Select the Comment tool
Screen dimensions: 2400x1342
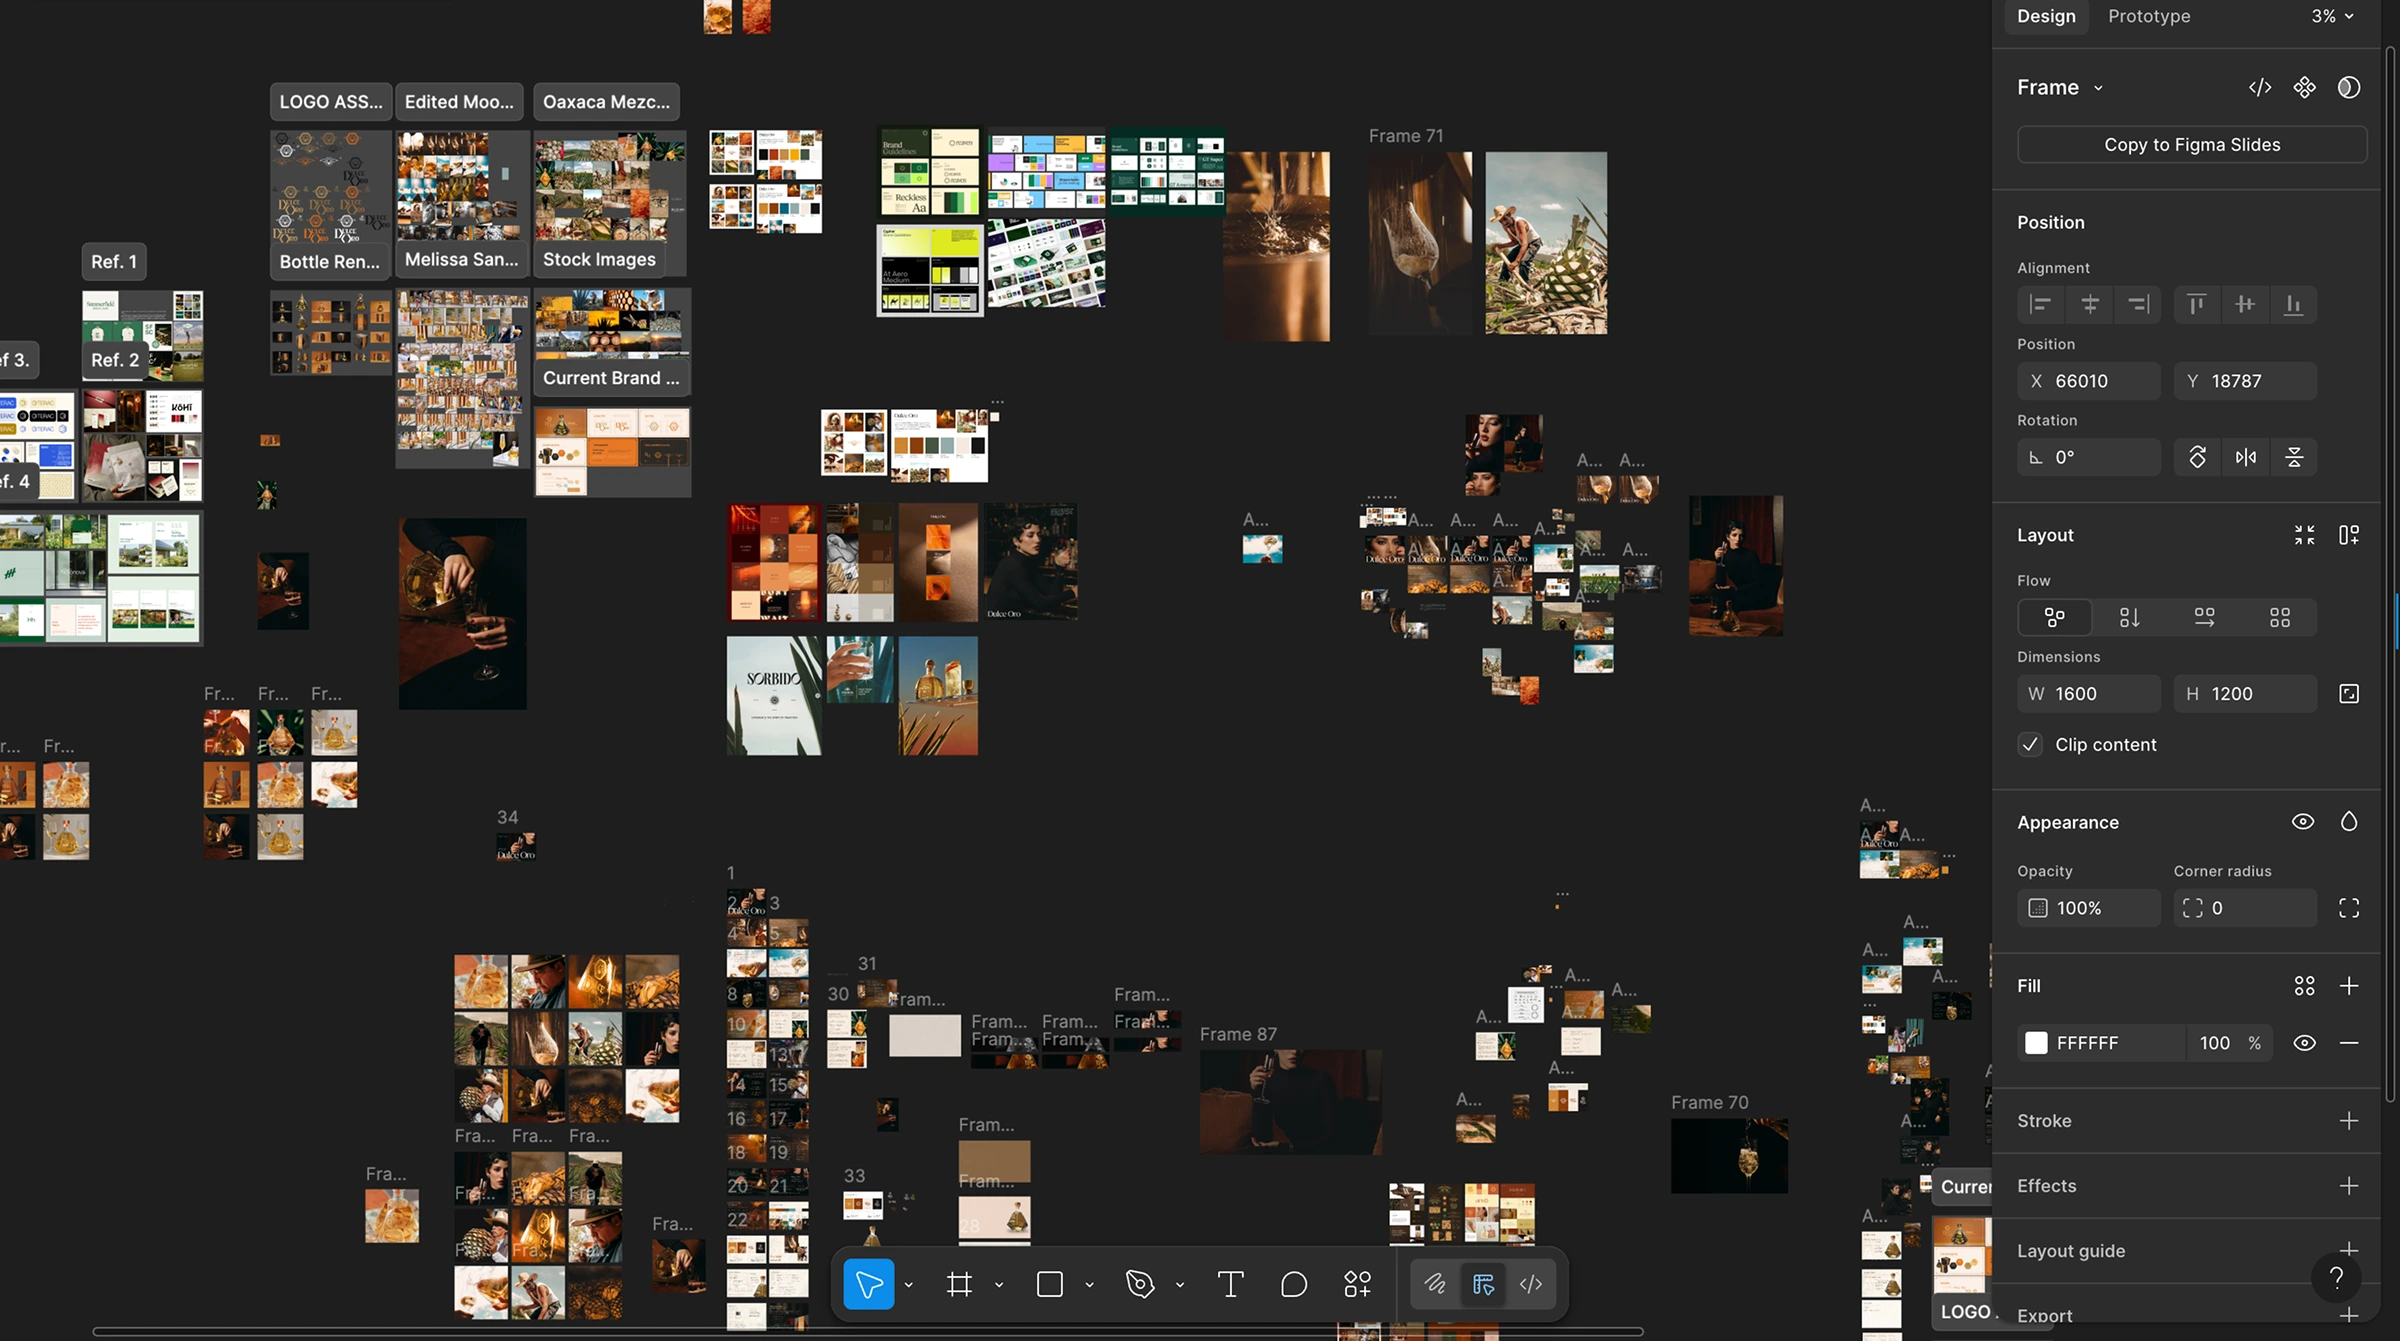pyautogui.click(x=1293, y=1284)
